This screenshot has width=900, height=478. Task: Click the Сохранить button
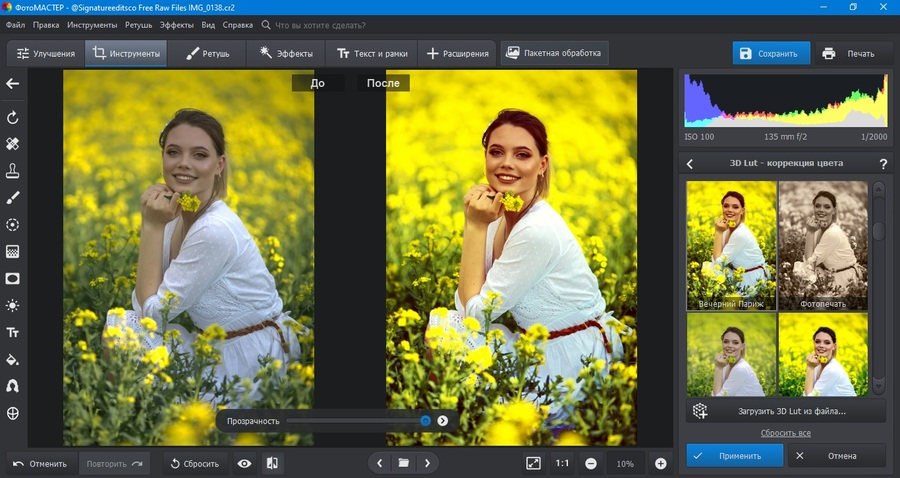click(x=771, y=53)
